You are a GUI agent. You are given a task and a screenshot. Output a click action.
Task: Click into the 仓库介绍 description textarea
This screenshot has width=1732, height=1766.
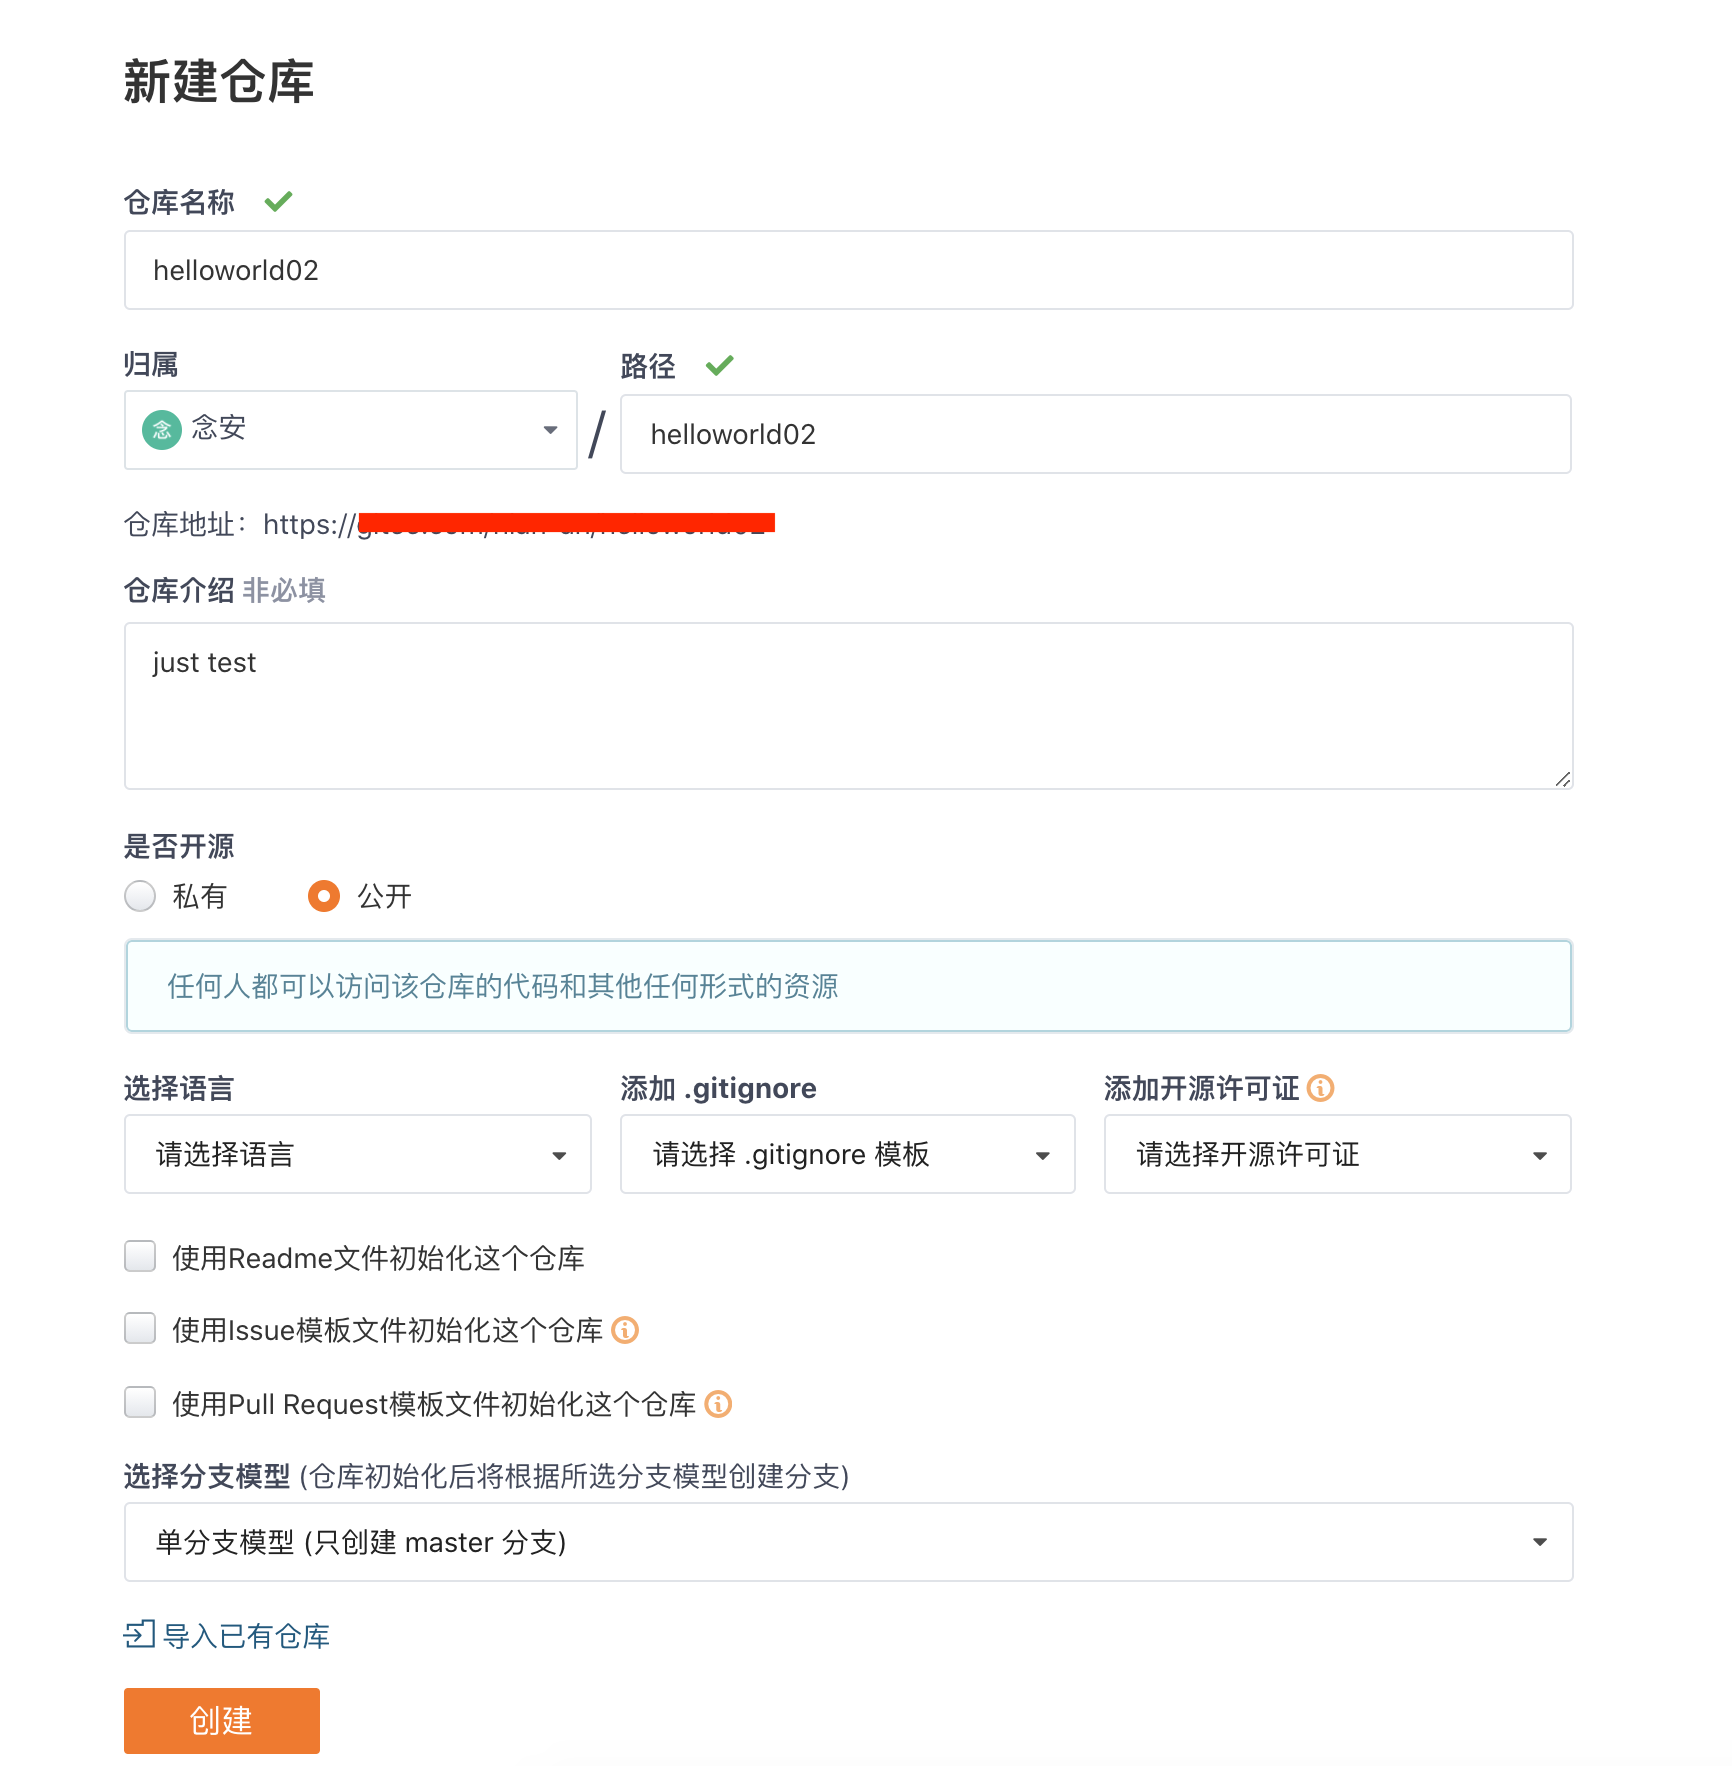click(848, 706)
